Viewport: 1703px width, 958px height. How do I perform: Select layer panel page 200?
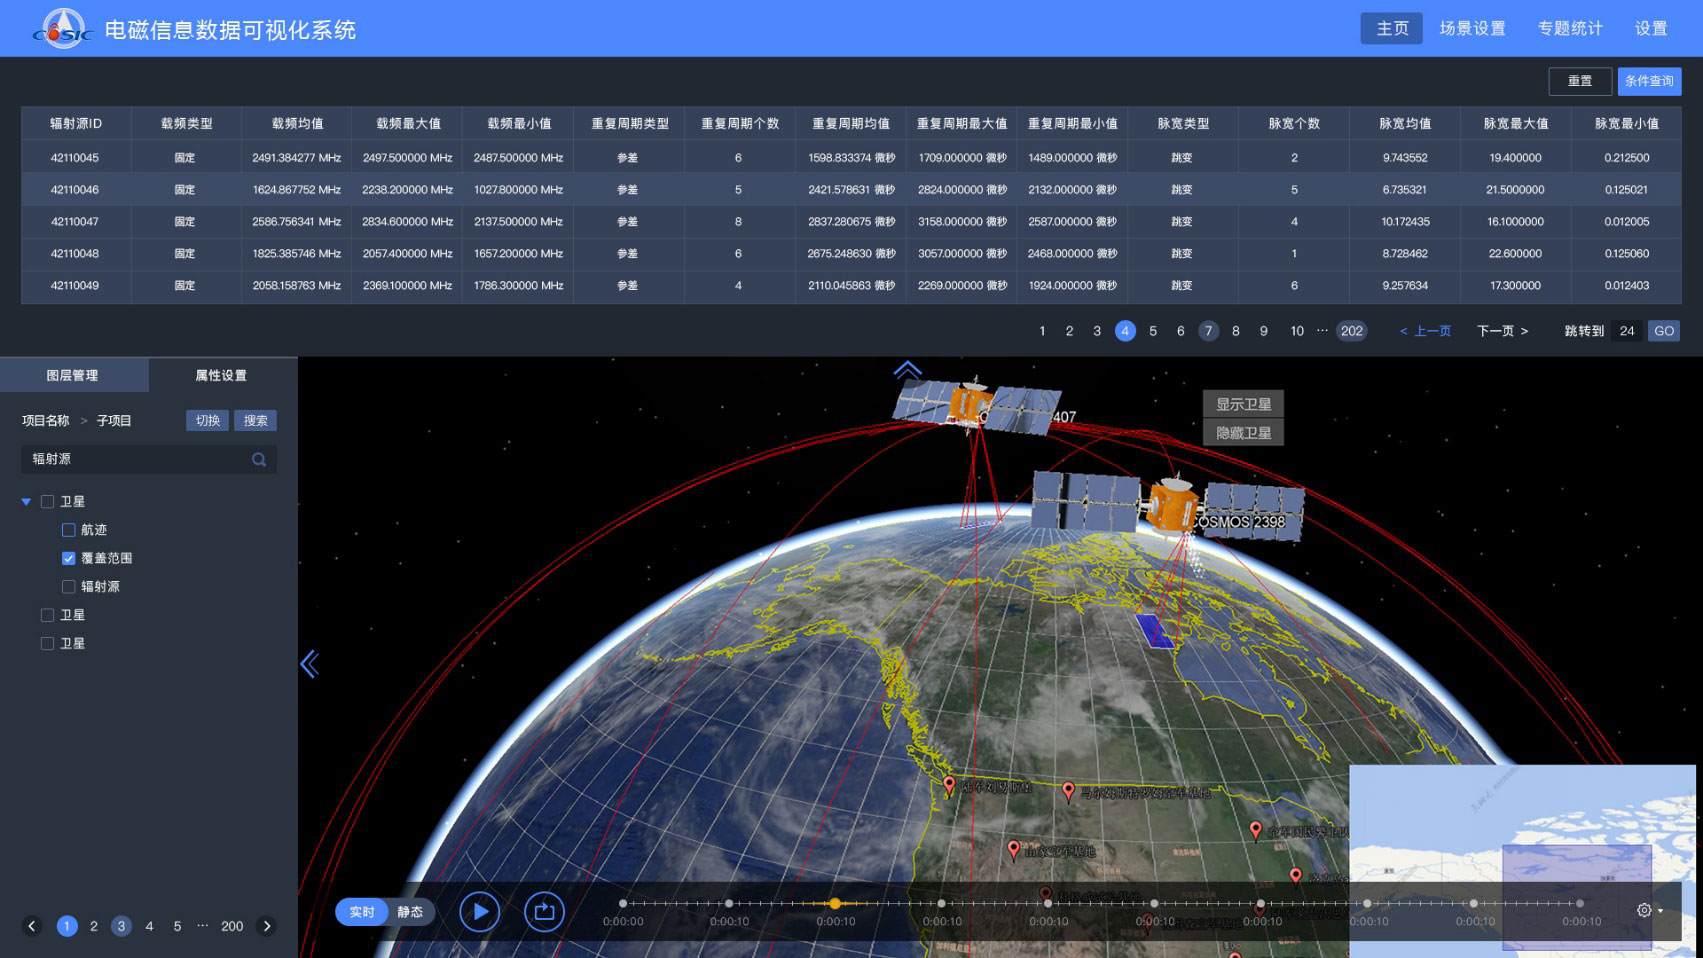pos(232,926)
